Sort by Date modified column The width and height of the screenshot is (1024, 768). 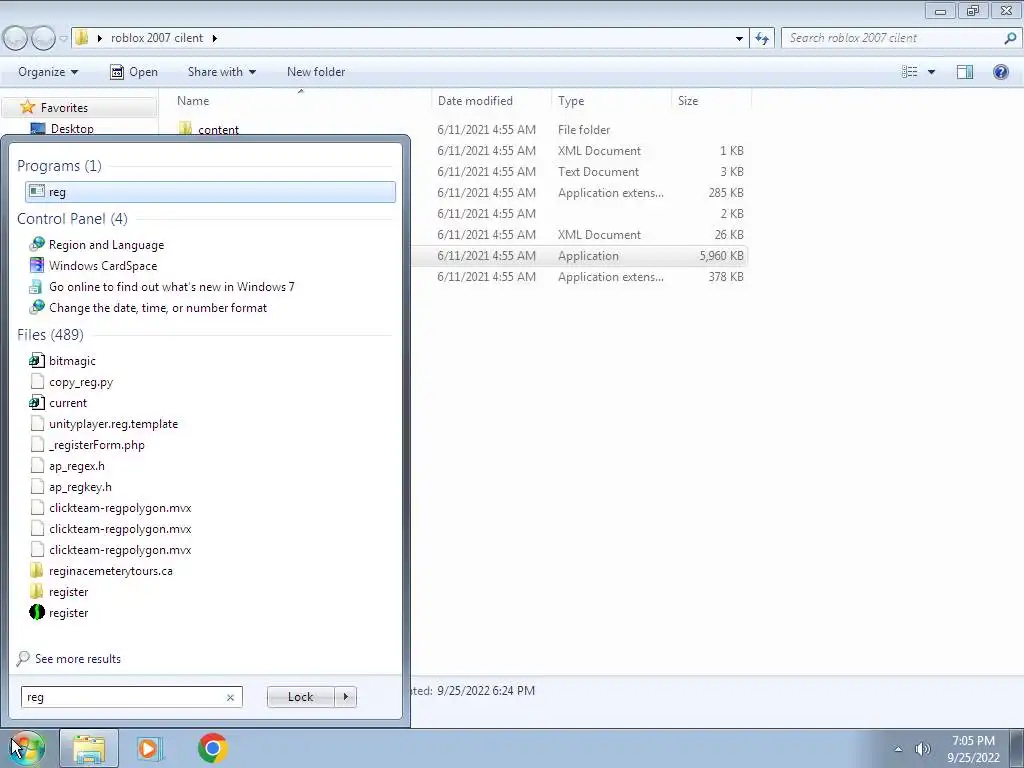coord(475,101)
